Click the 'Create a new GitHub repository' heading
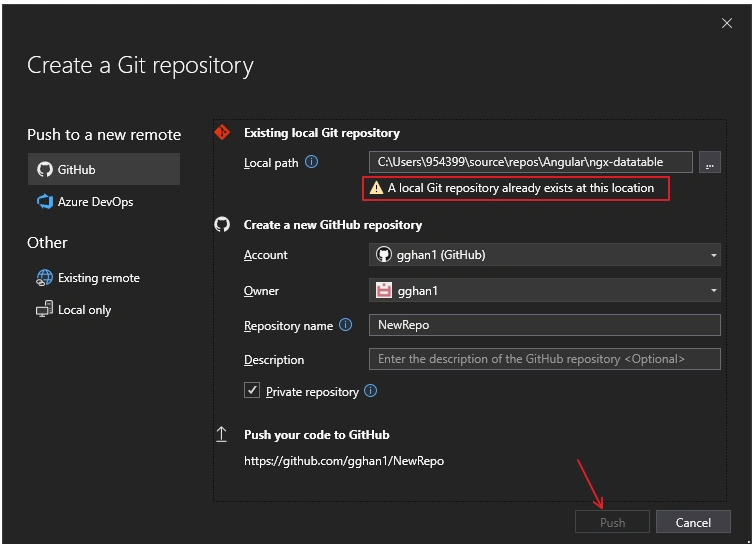Screen dimensions: 754x544 pos(333,225)
